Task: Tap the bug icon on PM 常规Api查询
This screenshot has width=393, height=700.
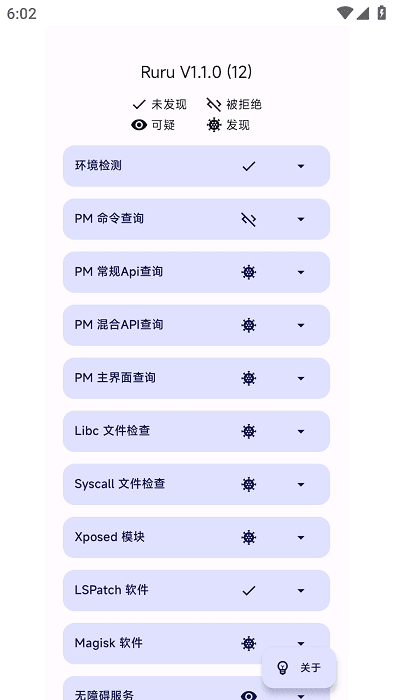Action: [249, 272]
